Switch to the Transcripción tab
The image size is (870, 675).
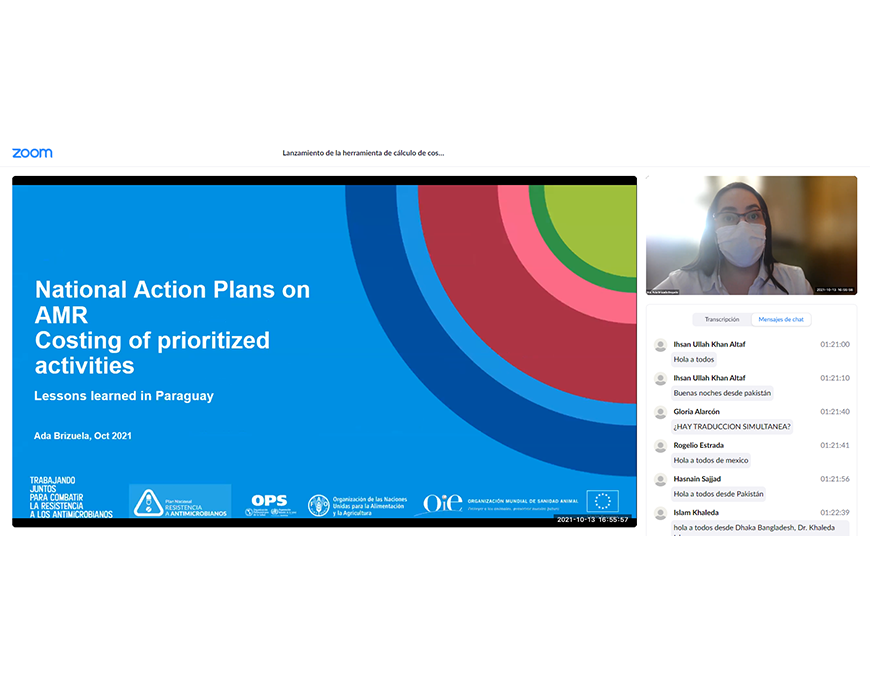coord(721,319)
